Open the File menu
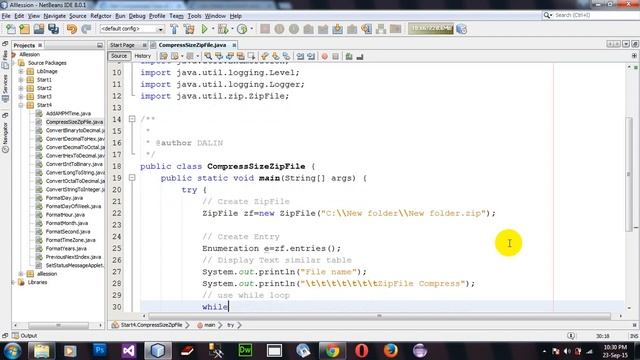 (x=6, y=16)
